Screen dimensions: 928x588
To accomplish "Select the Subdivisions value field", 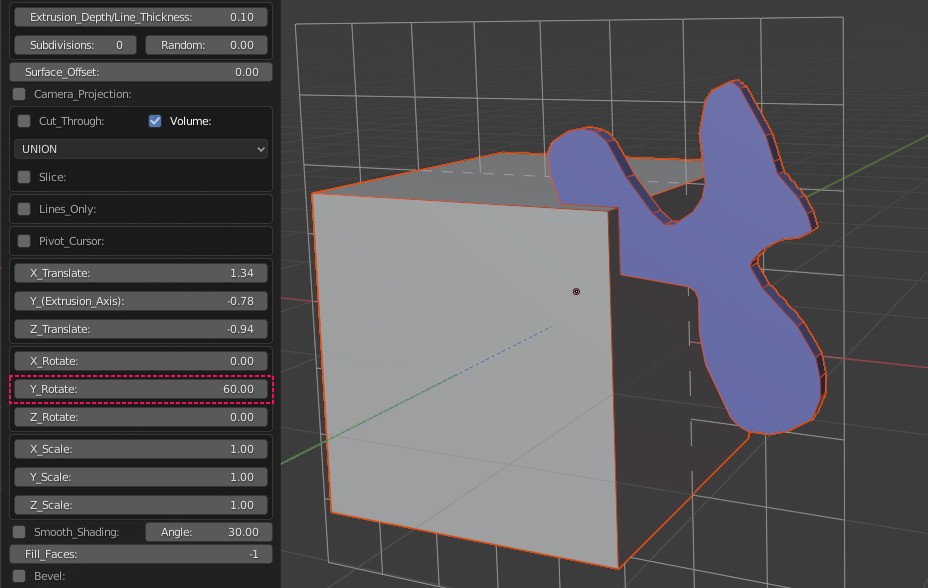I will 76,45.
